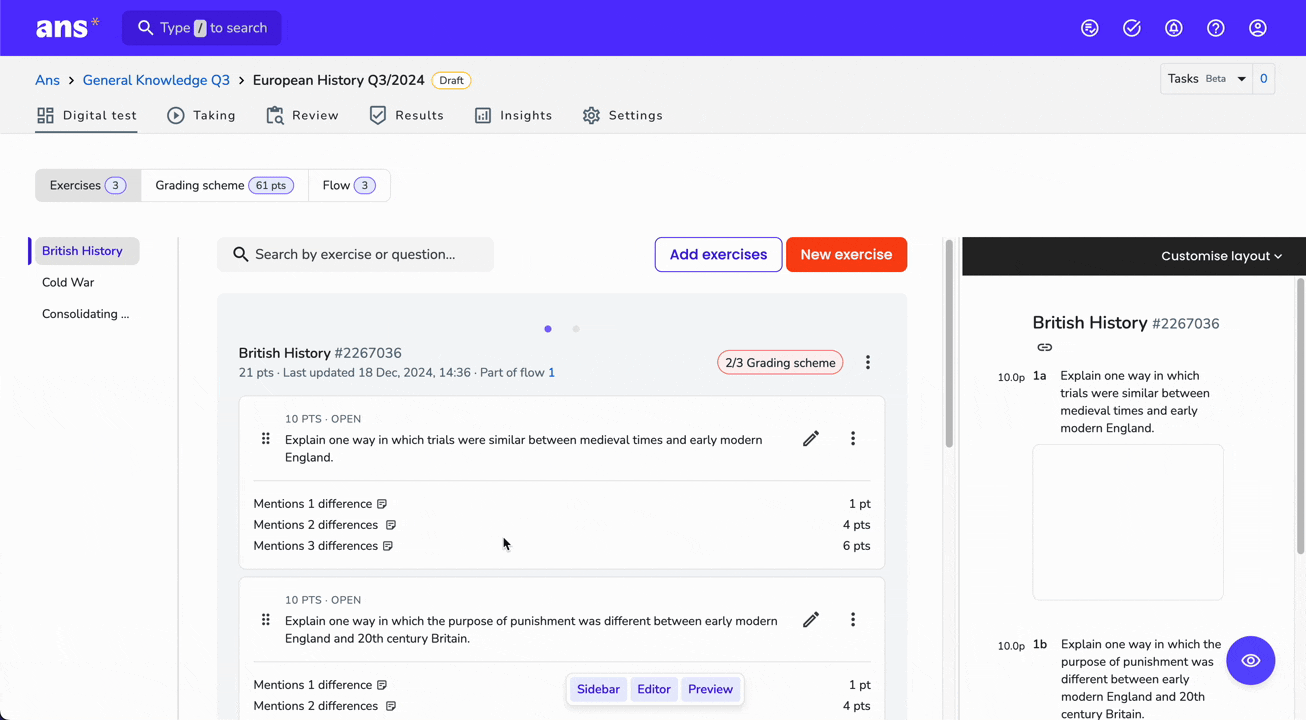Screen dimensions: 1306x720
Task: Edit the purpose of punishment question pencil
Action: (811, 620)
